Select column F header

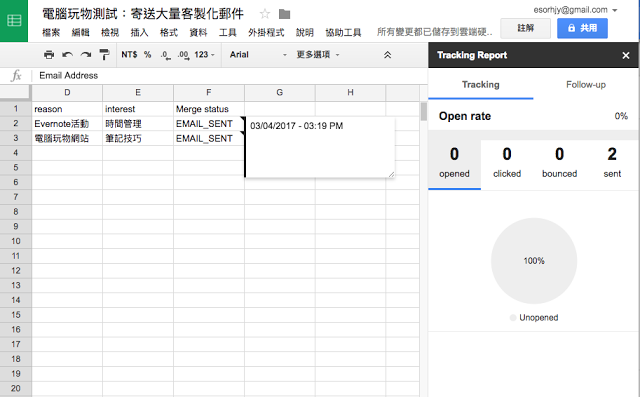(209, 93)
